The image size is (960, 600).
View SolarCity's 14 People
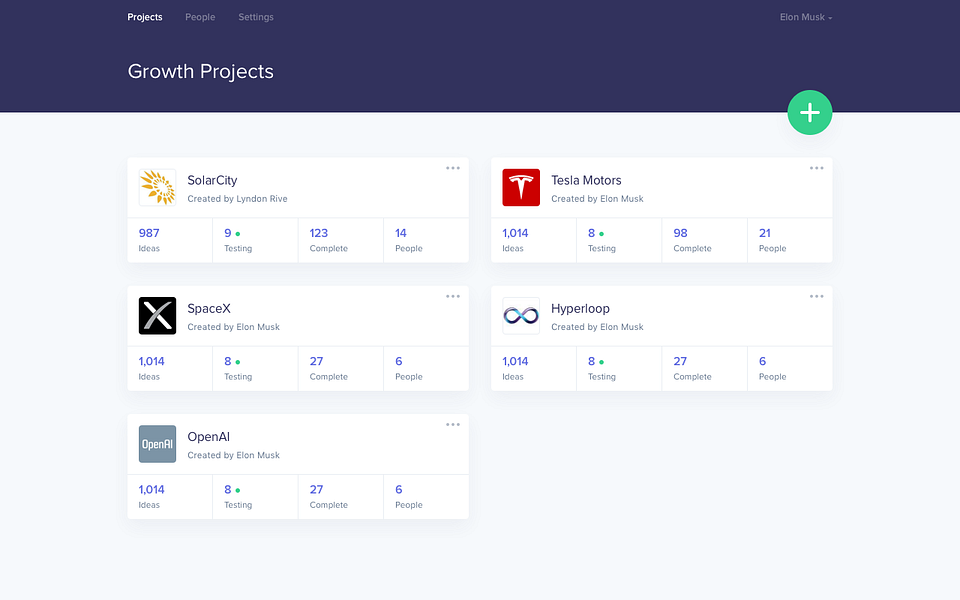(x=426, y=240)
